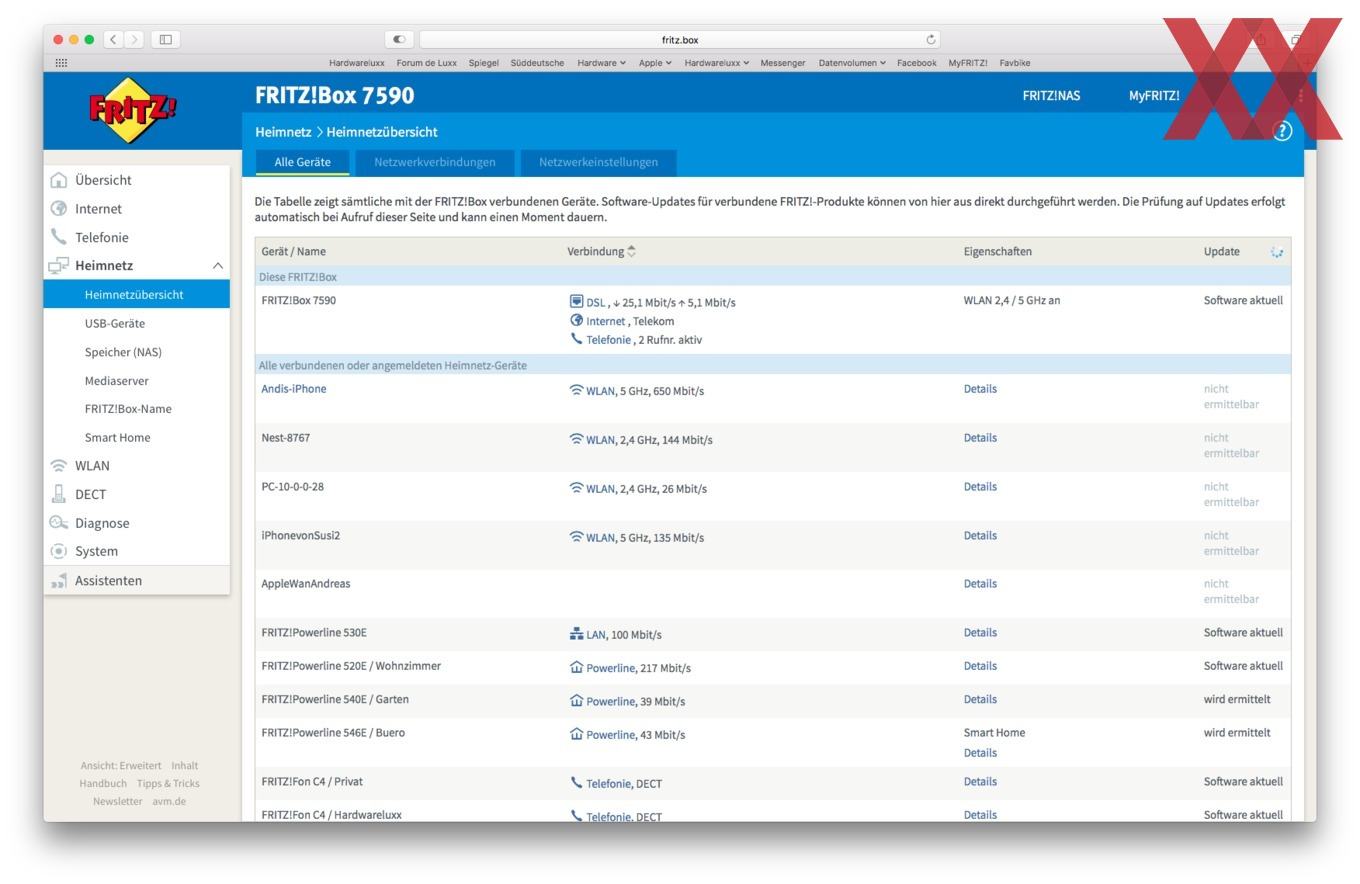Viewport: 1360px width, 884px height.
Task: Open Heimnetzübersicht in the sidebar
Action: [136, 295]
